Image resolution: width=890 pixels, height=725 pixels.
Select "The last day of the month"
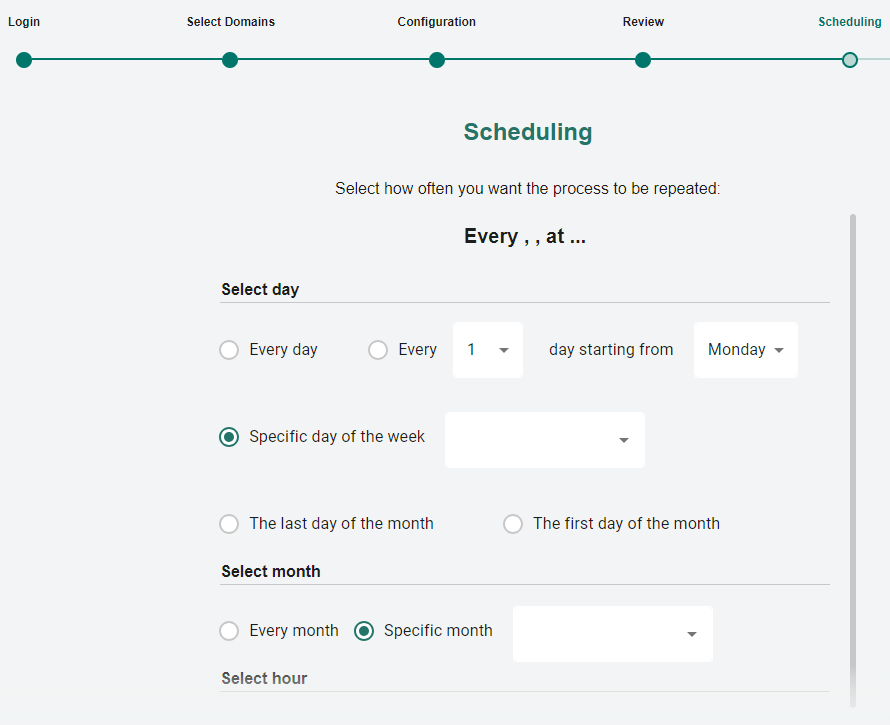(228, 524)
